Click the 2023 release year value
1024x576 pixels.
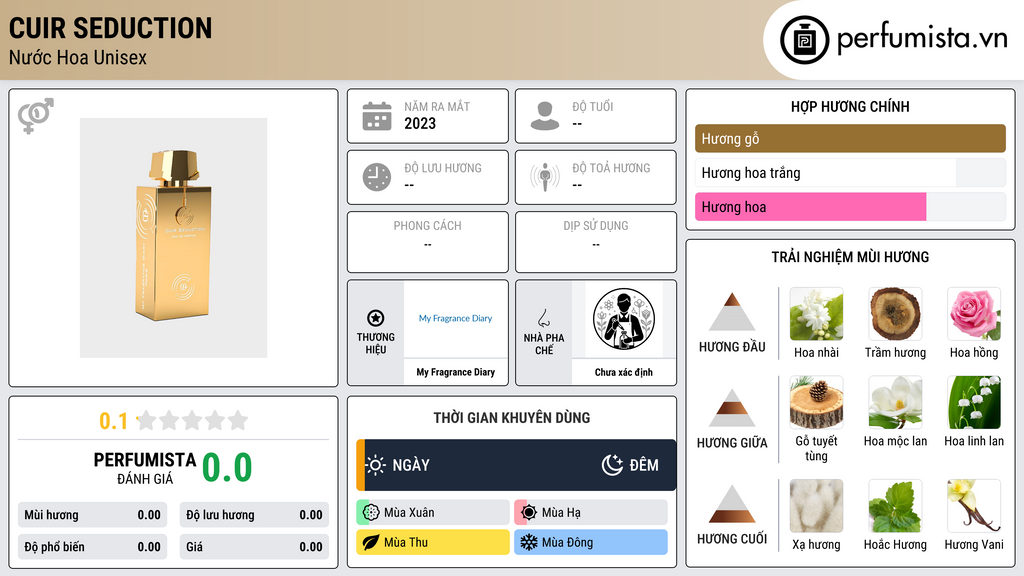click(x=420, y=123)
